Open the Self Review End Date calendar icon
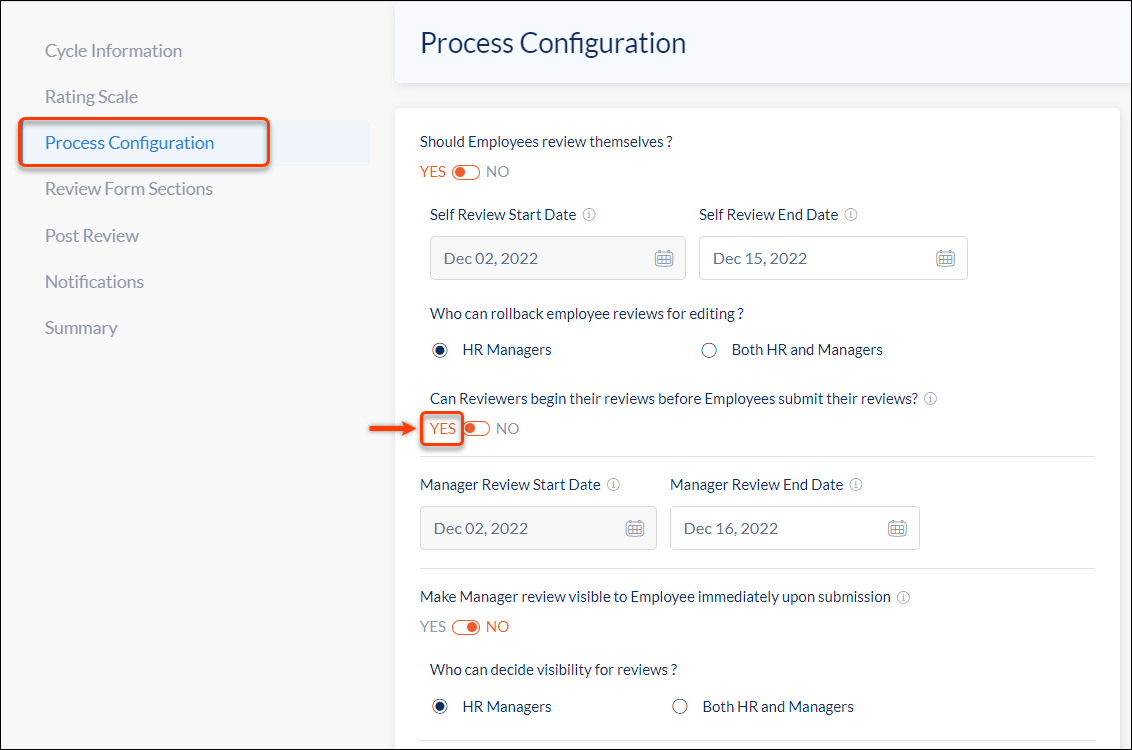 (945, 258)
